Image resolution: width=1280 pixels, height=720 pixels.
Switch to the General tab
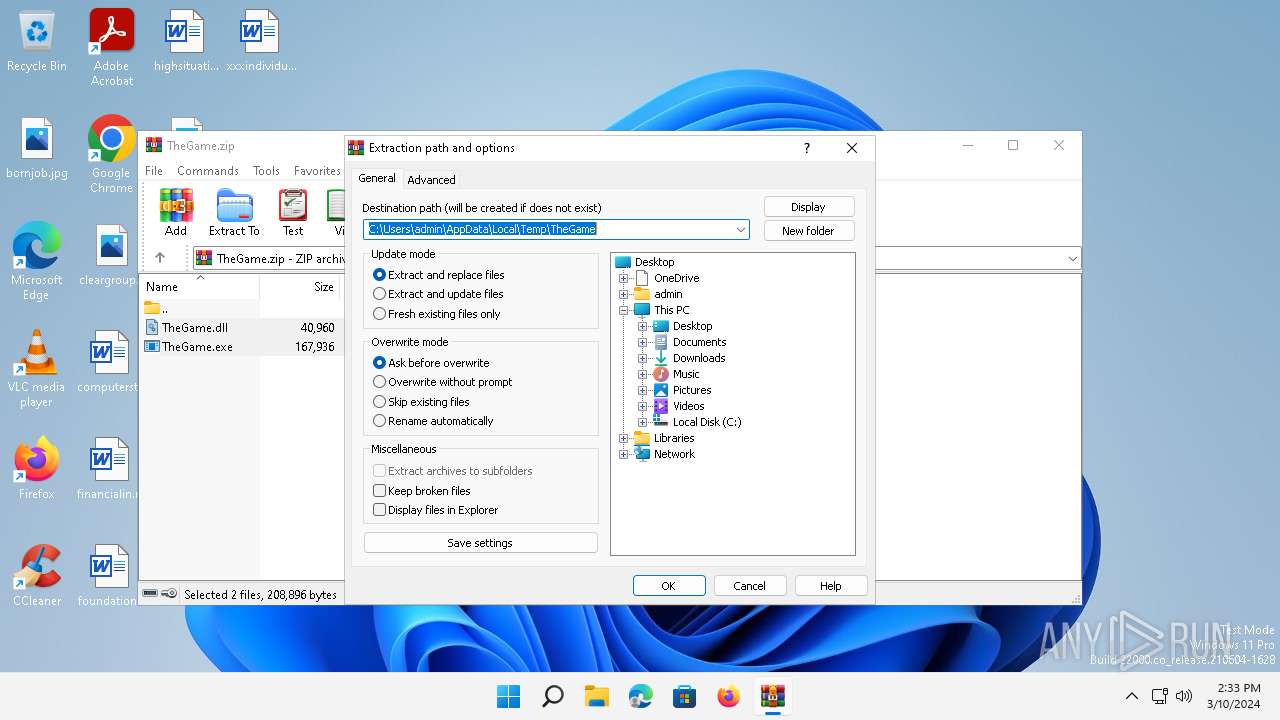(377, 178)
